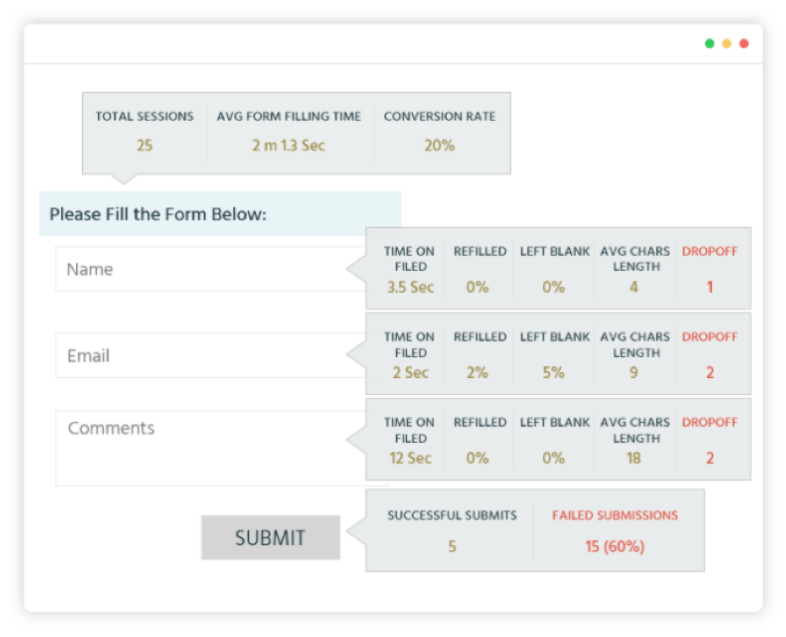Select Name field Dropoff value 1
This screenshot has width=786, height=637.
710,287
